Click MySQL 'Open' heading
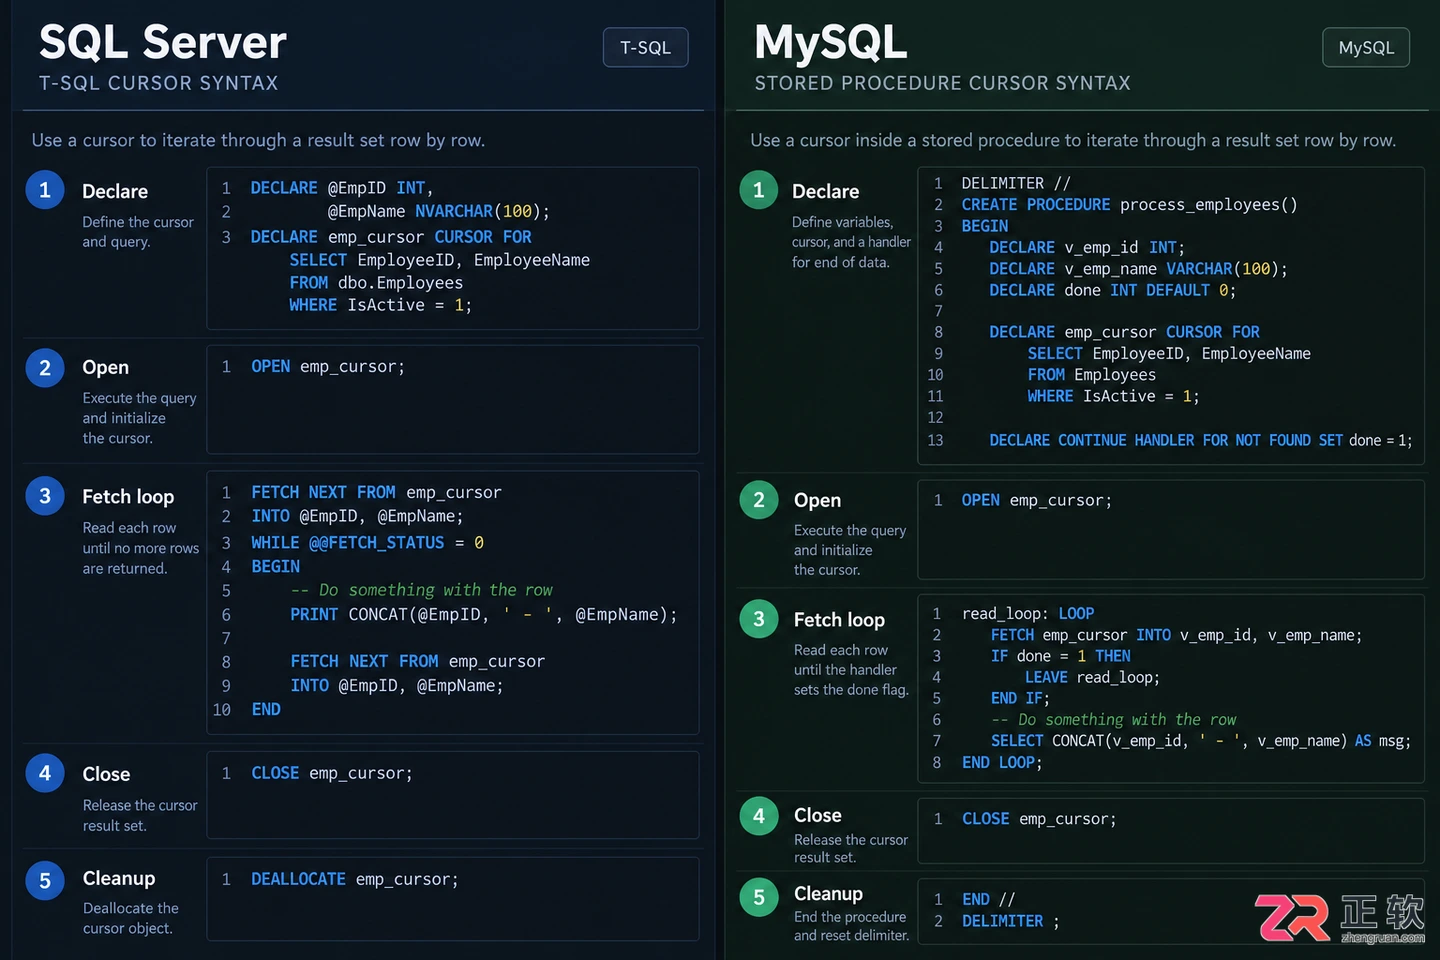Image resolution: width=1440 pixels, height=960 pixels. point(818,500)
